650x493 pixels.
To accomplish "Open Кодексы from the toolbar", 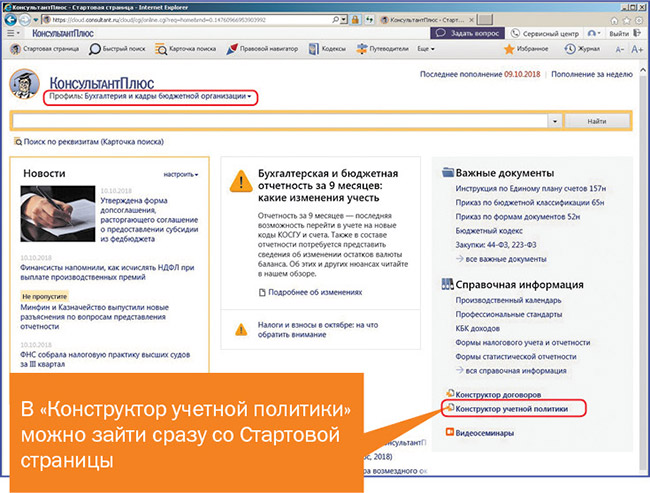I will tap(327, 49).
